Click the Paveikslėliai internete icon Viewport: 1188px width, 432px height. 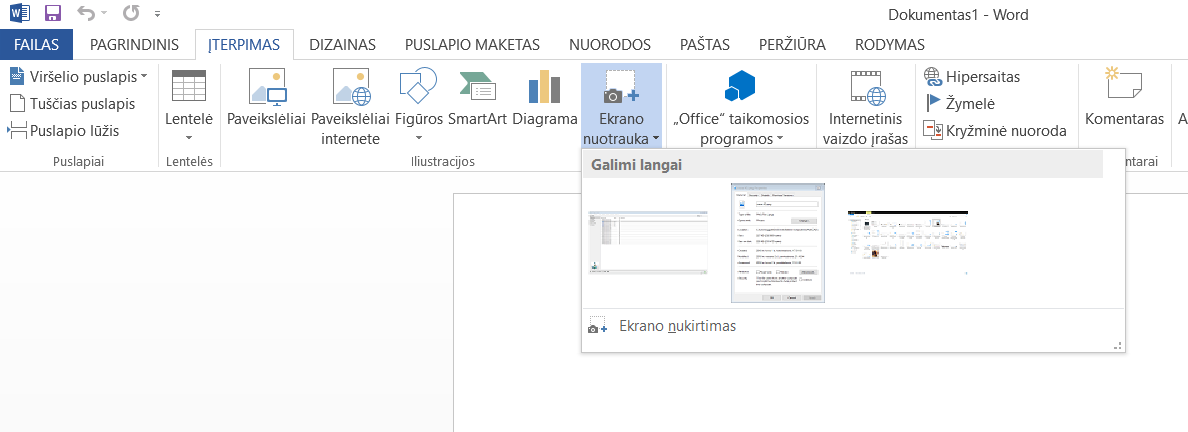coord(351,86)
